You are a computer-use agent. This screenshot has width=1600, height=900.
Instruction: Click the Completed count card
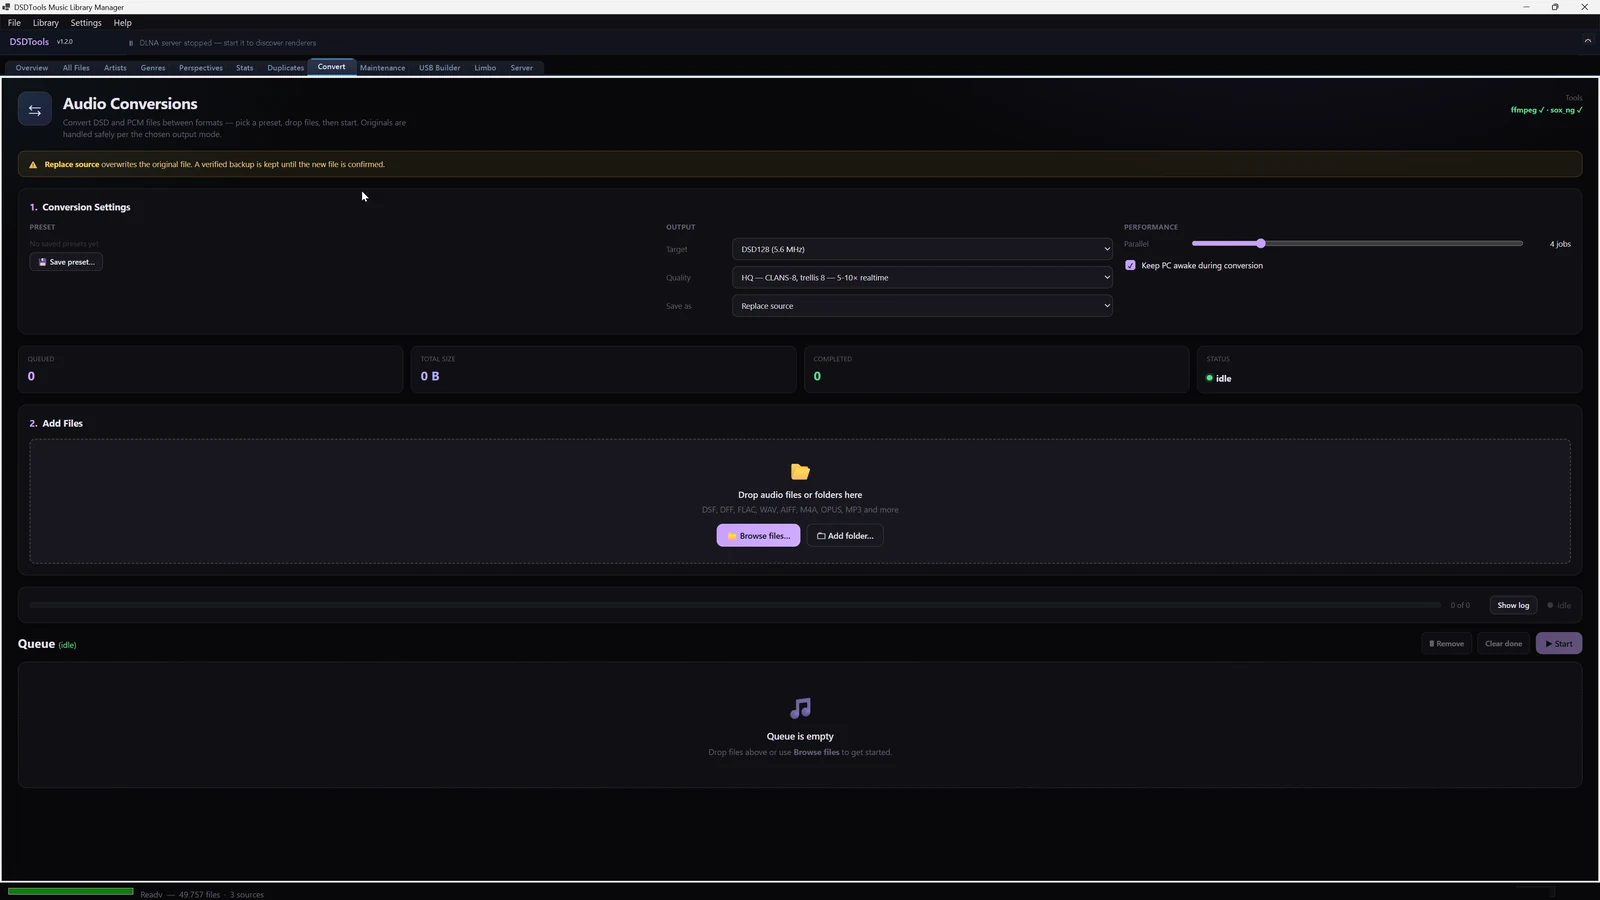(996, 369)
